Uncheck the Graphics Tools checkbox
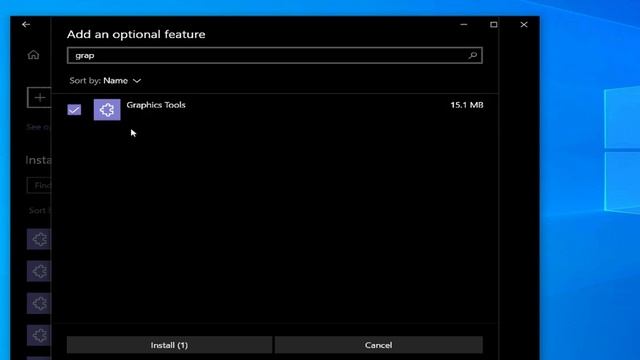This screenshot has height=360, width=640. coord(74,109)
